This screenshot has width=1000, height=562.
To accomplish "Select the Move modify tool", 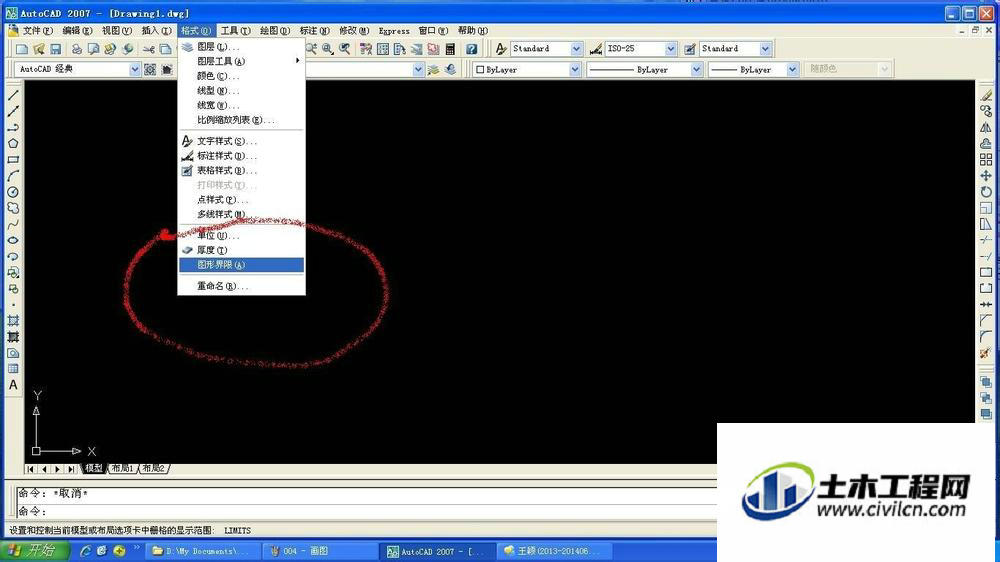I will click(986, 175).
